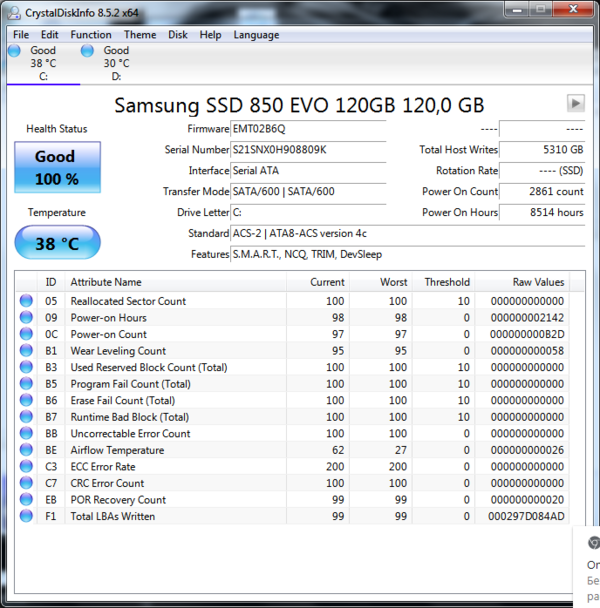Click the blue status orb for disk D:

[x=87, y=50]
